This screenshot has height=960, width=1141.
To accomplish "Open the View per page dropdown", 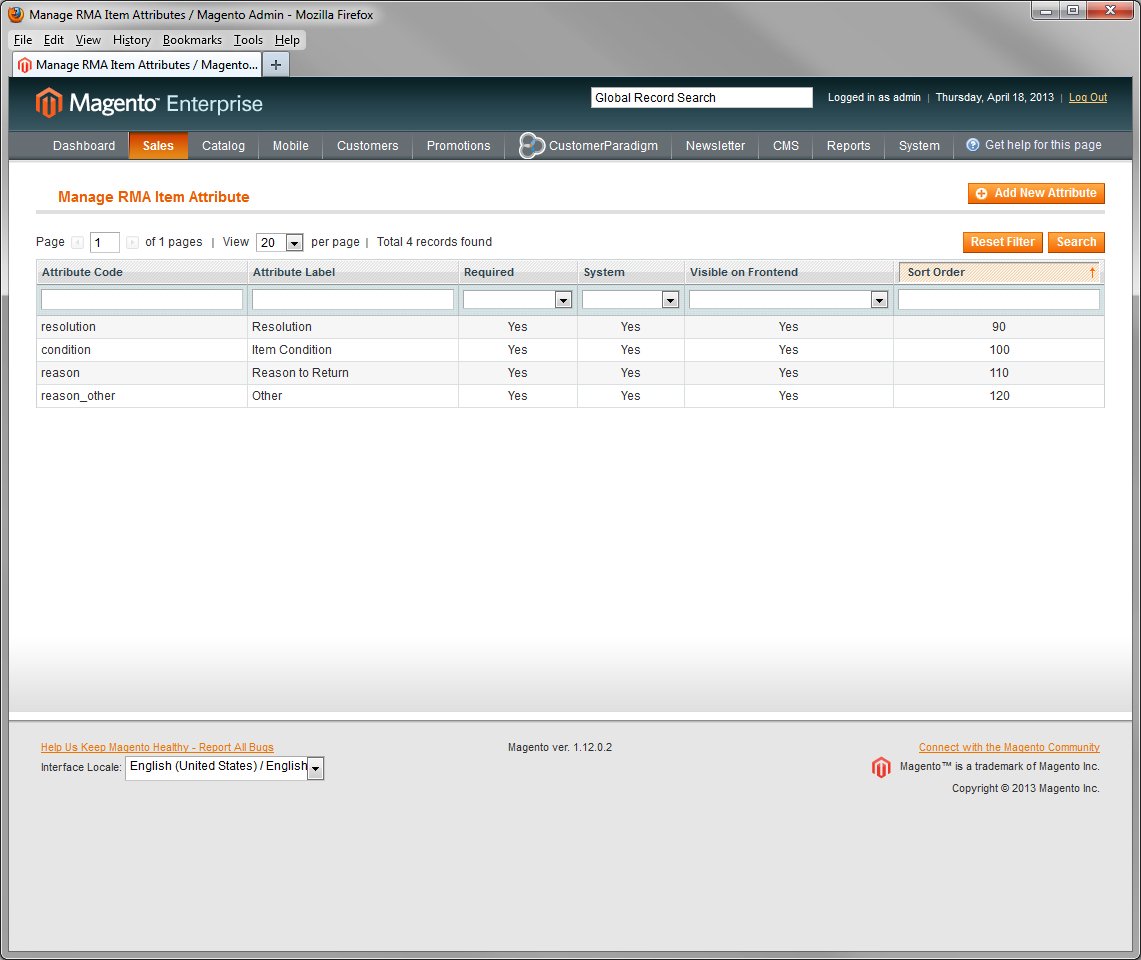I will [279, 242].
